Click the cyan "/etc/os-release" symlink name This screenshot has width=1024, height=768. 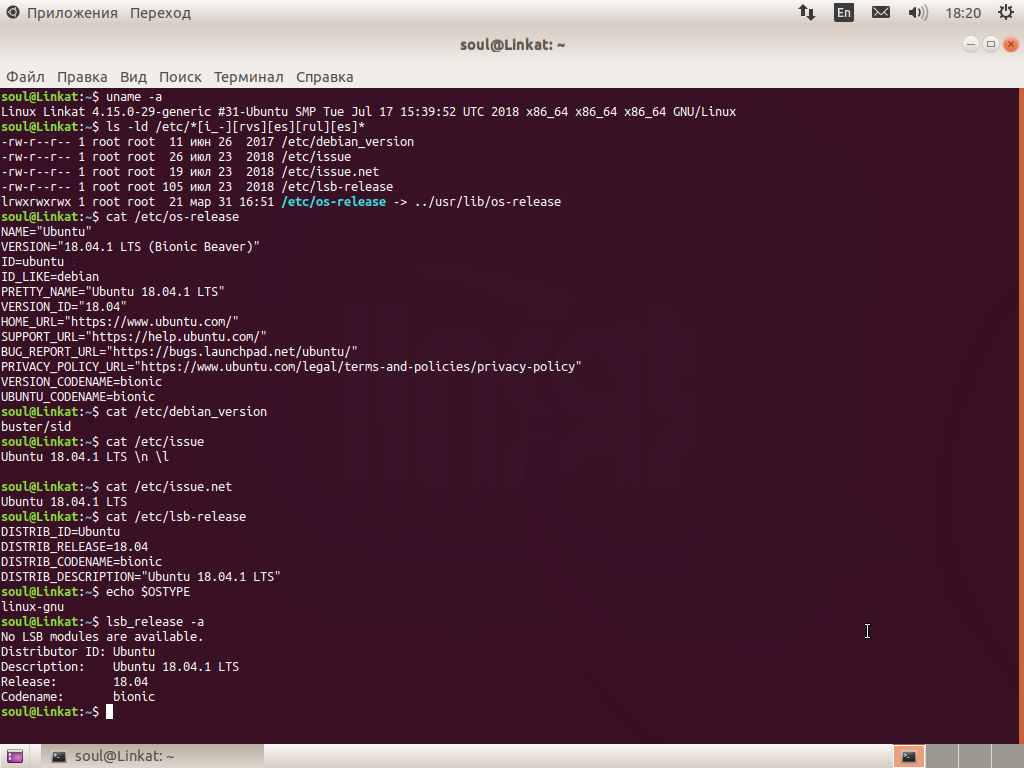334,202
